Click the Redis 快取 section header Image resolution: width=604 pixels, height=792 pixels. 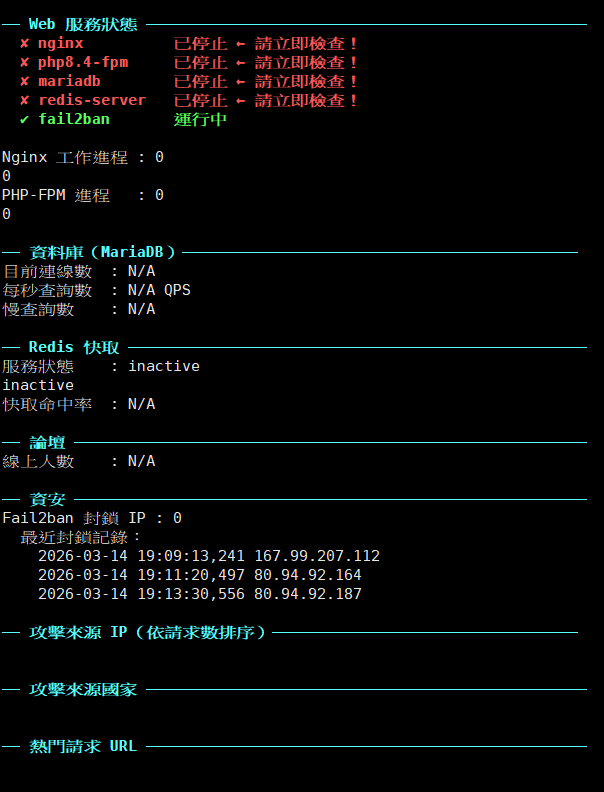pyautogui.click(x=74, y=347)
